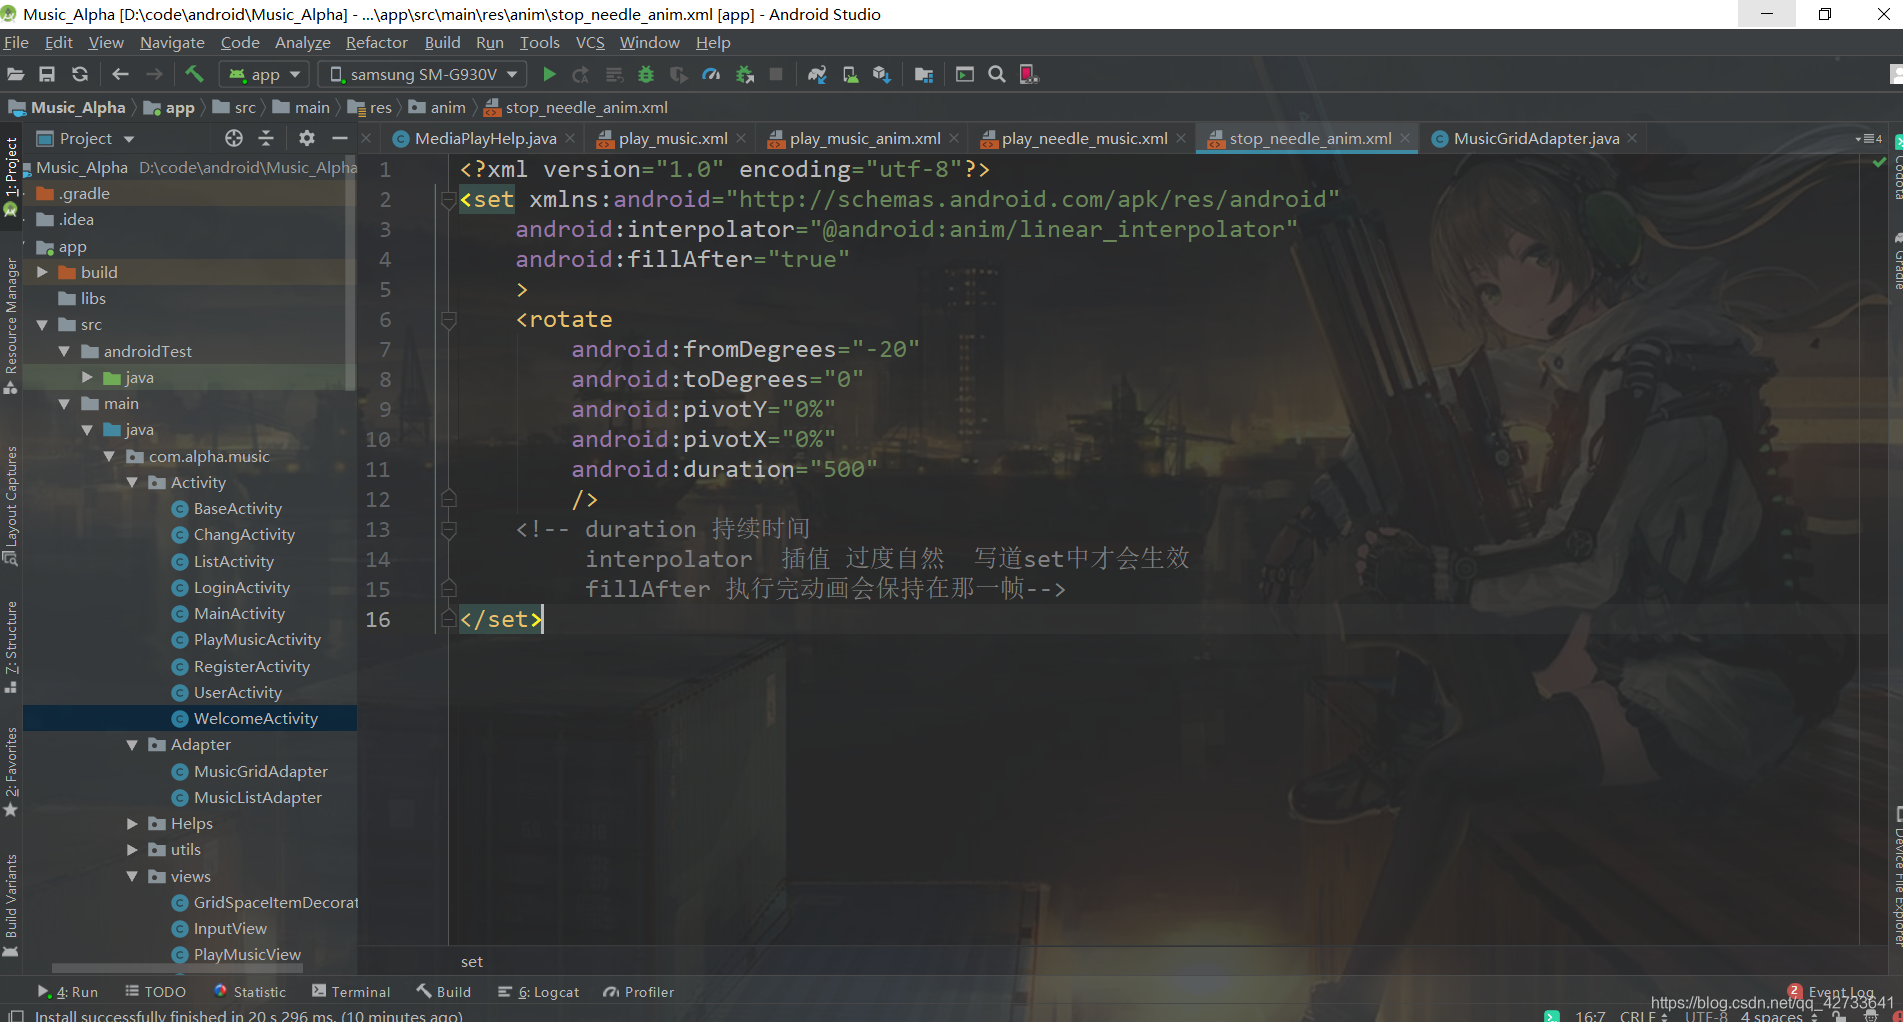Select PlayMusicActivity in project tree
Image resolution: width=1903 pixels, height=1022 pixels.
click(x=257, y=640)
